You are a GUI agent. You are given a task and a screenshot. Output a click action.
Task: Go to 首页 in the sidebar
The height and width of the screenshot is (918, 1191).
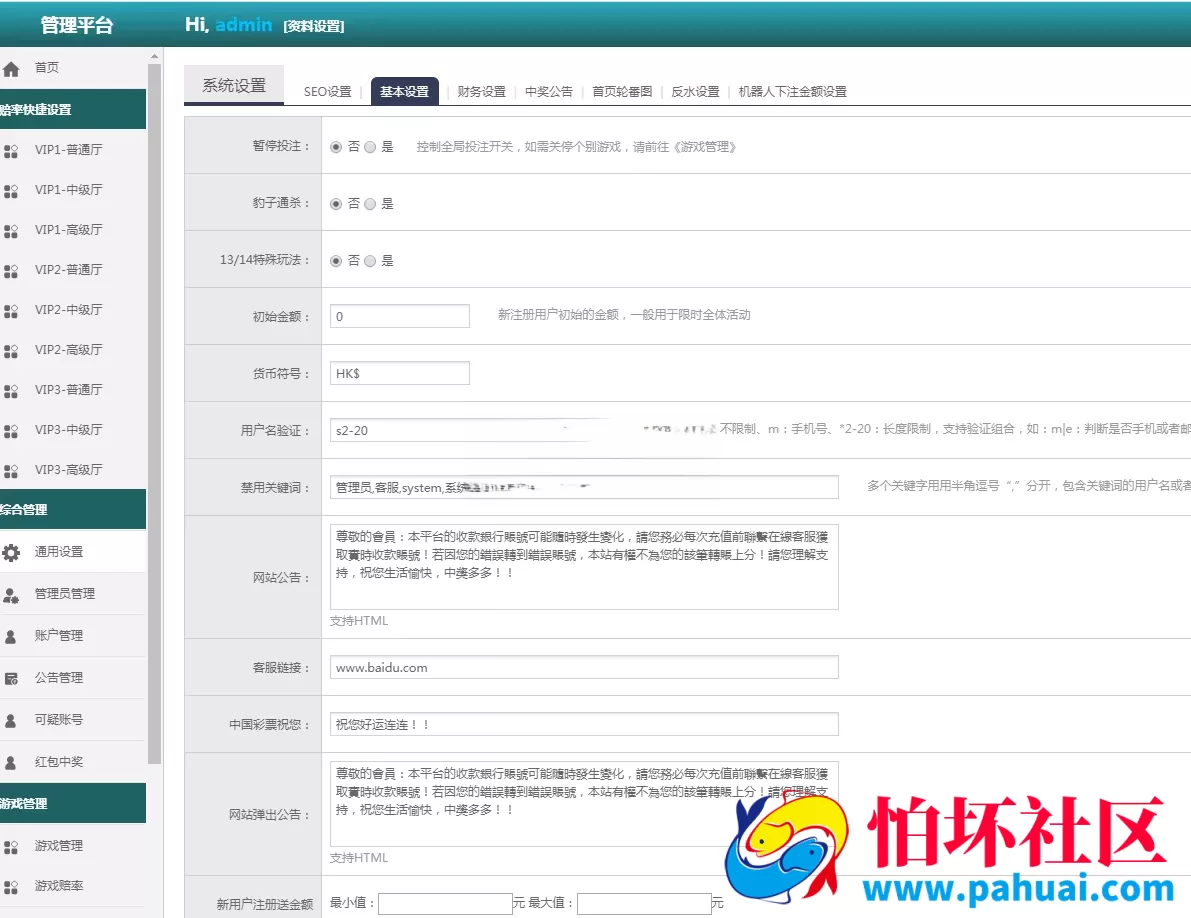(x=46, y=68)
